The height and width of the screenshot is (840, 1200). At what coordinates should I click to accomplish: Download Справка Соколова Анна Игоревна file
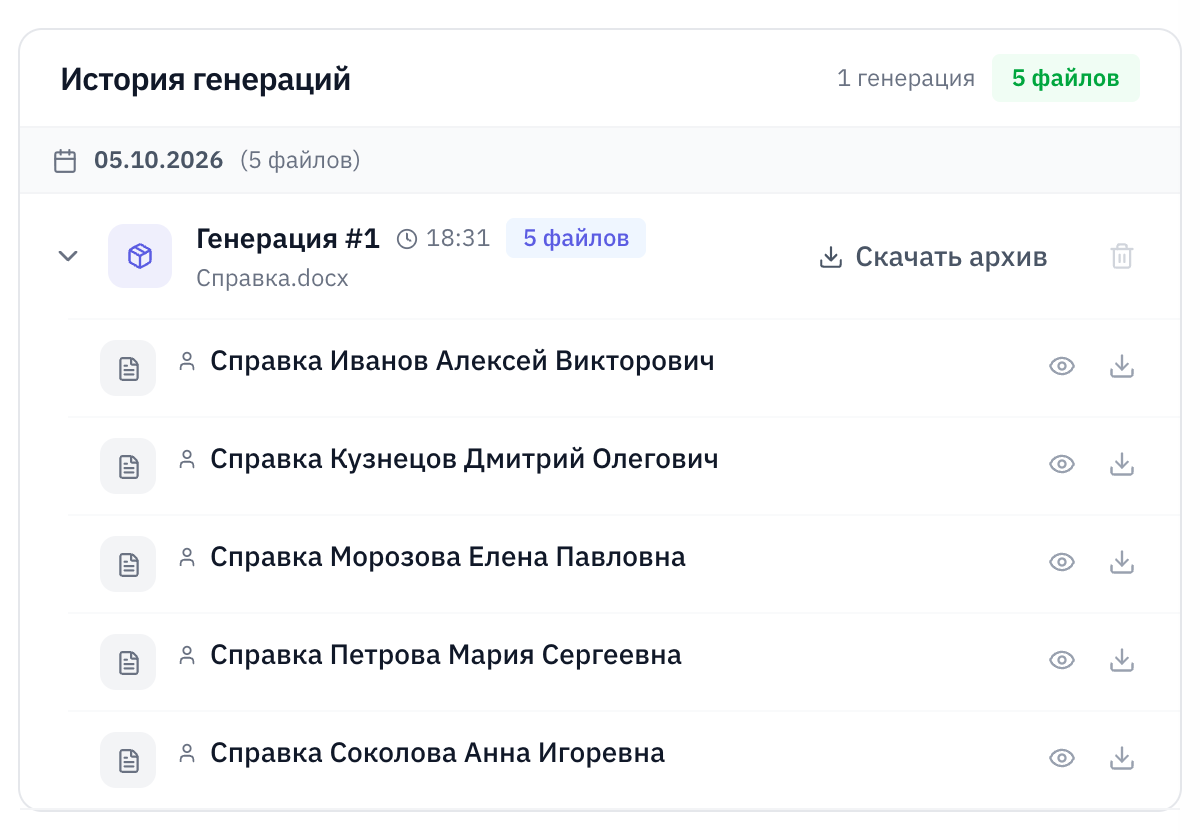point(1122,758)
